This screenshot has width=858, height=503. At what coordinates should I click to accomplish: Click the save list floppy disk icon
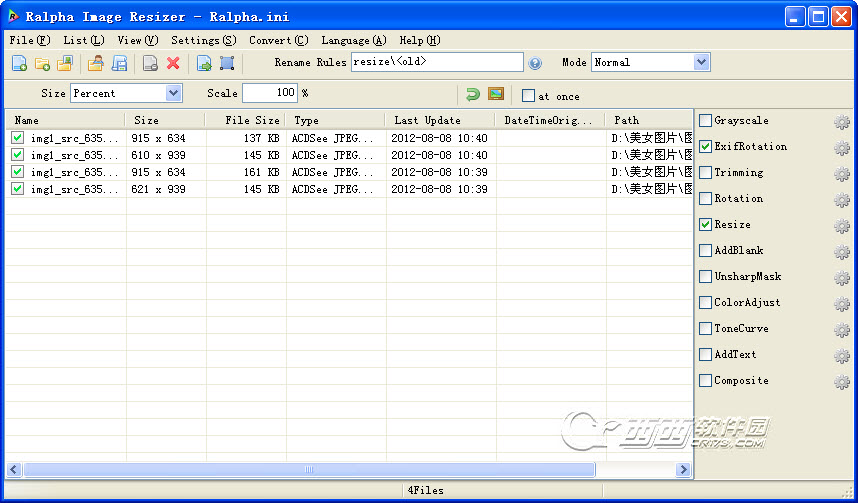(119, 63)
